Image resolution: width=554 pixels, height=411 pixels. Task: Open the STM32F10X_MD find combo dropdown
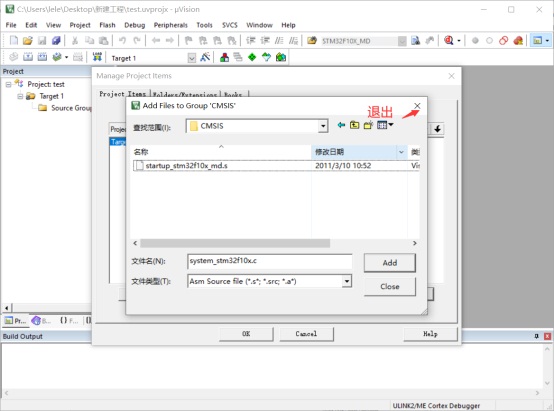pyautogui.click(x=402, y=41)
